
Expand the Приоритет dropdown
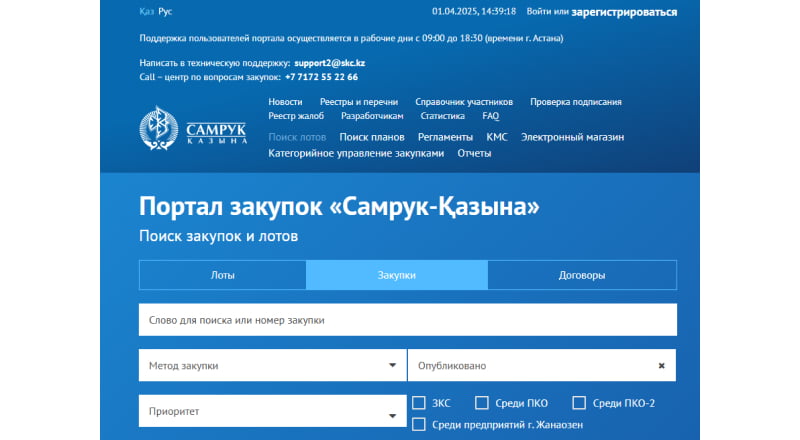272,411
